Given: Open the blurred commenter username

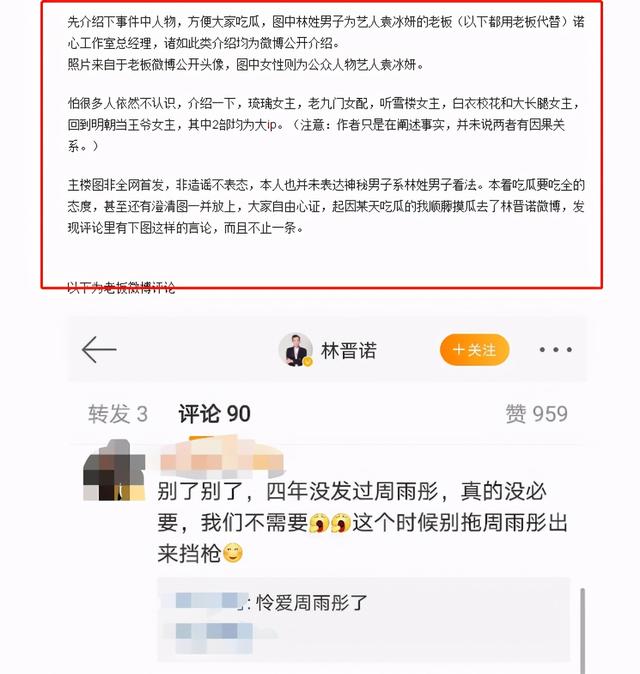Looking at the screenshot, I should 222,458.
